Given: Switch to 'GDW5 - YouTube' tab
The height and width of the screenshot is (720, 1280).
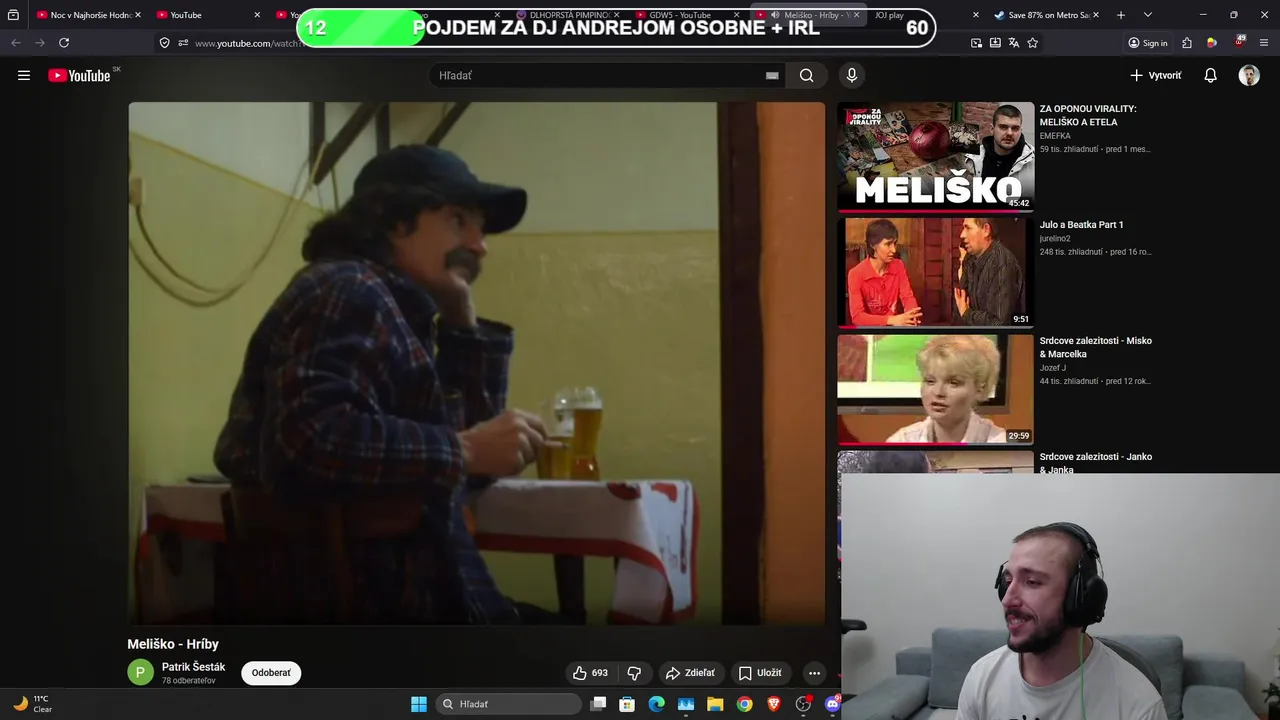Looking at the screenshot, I should (x=688, y=15).
